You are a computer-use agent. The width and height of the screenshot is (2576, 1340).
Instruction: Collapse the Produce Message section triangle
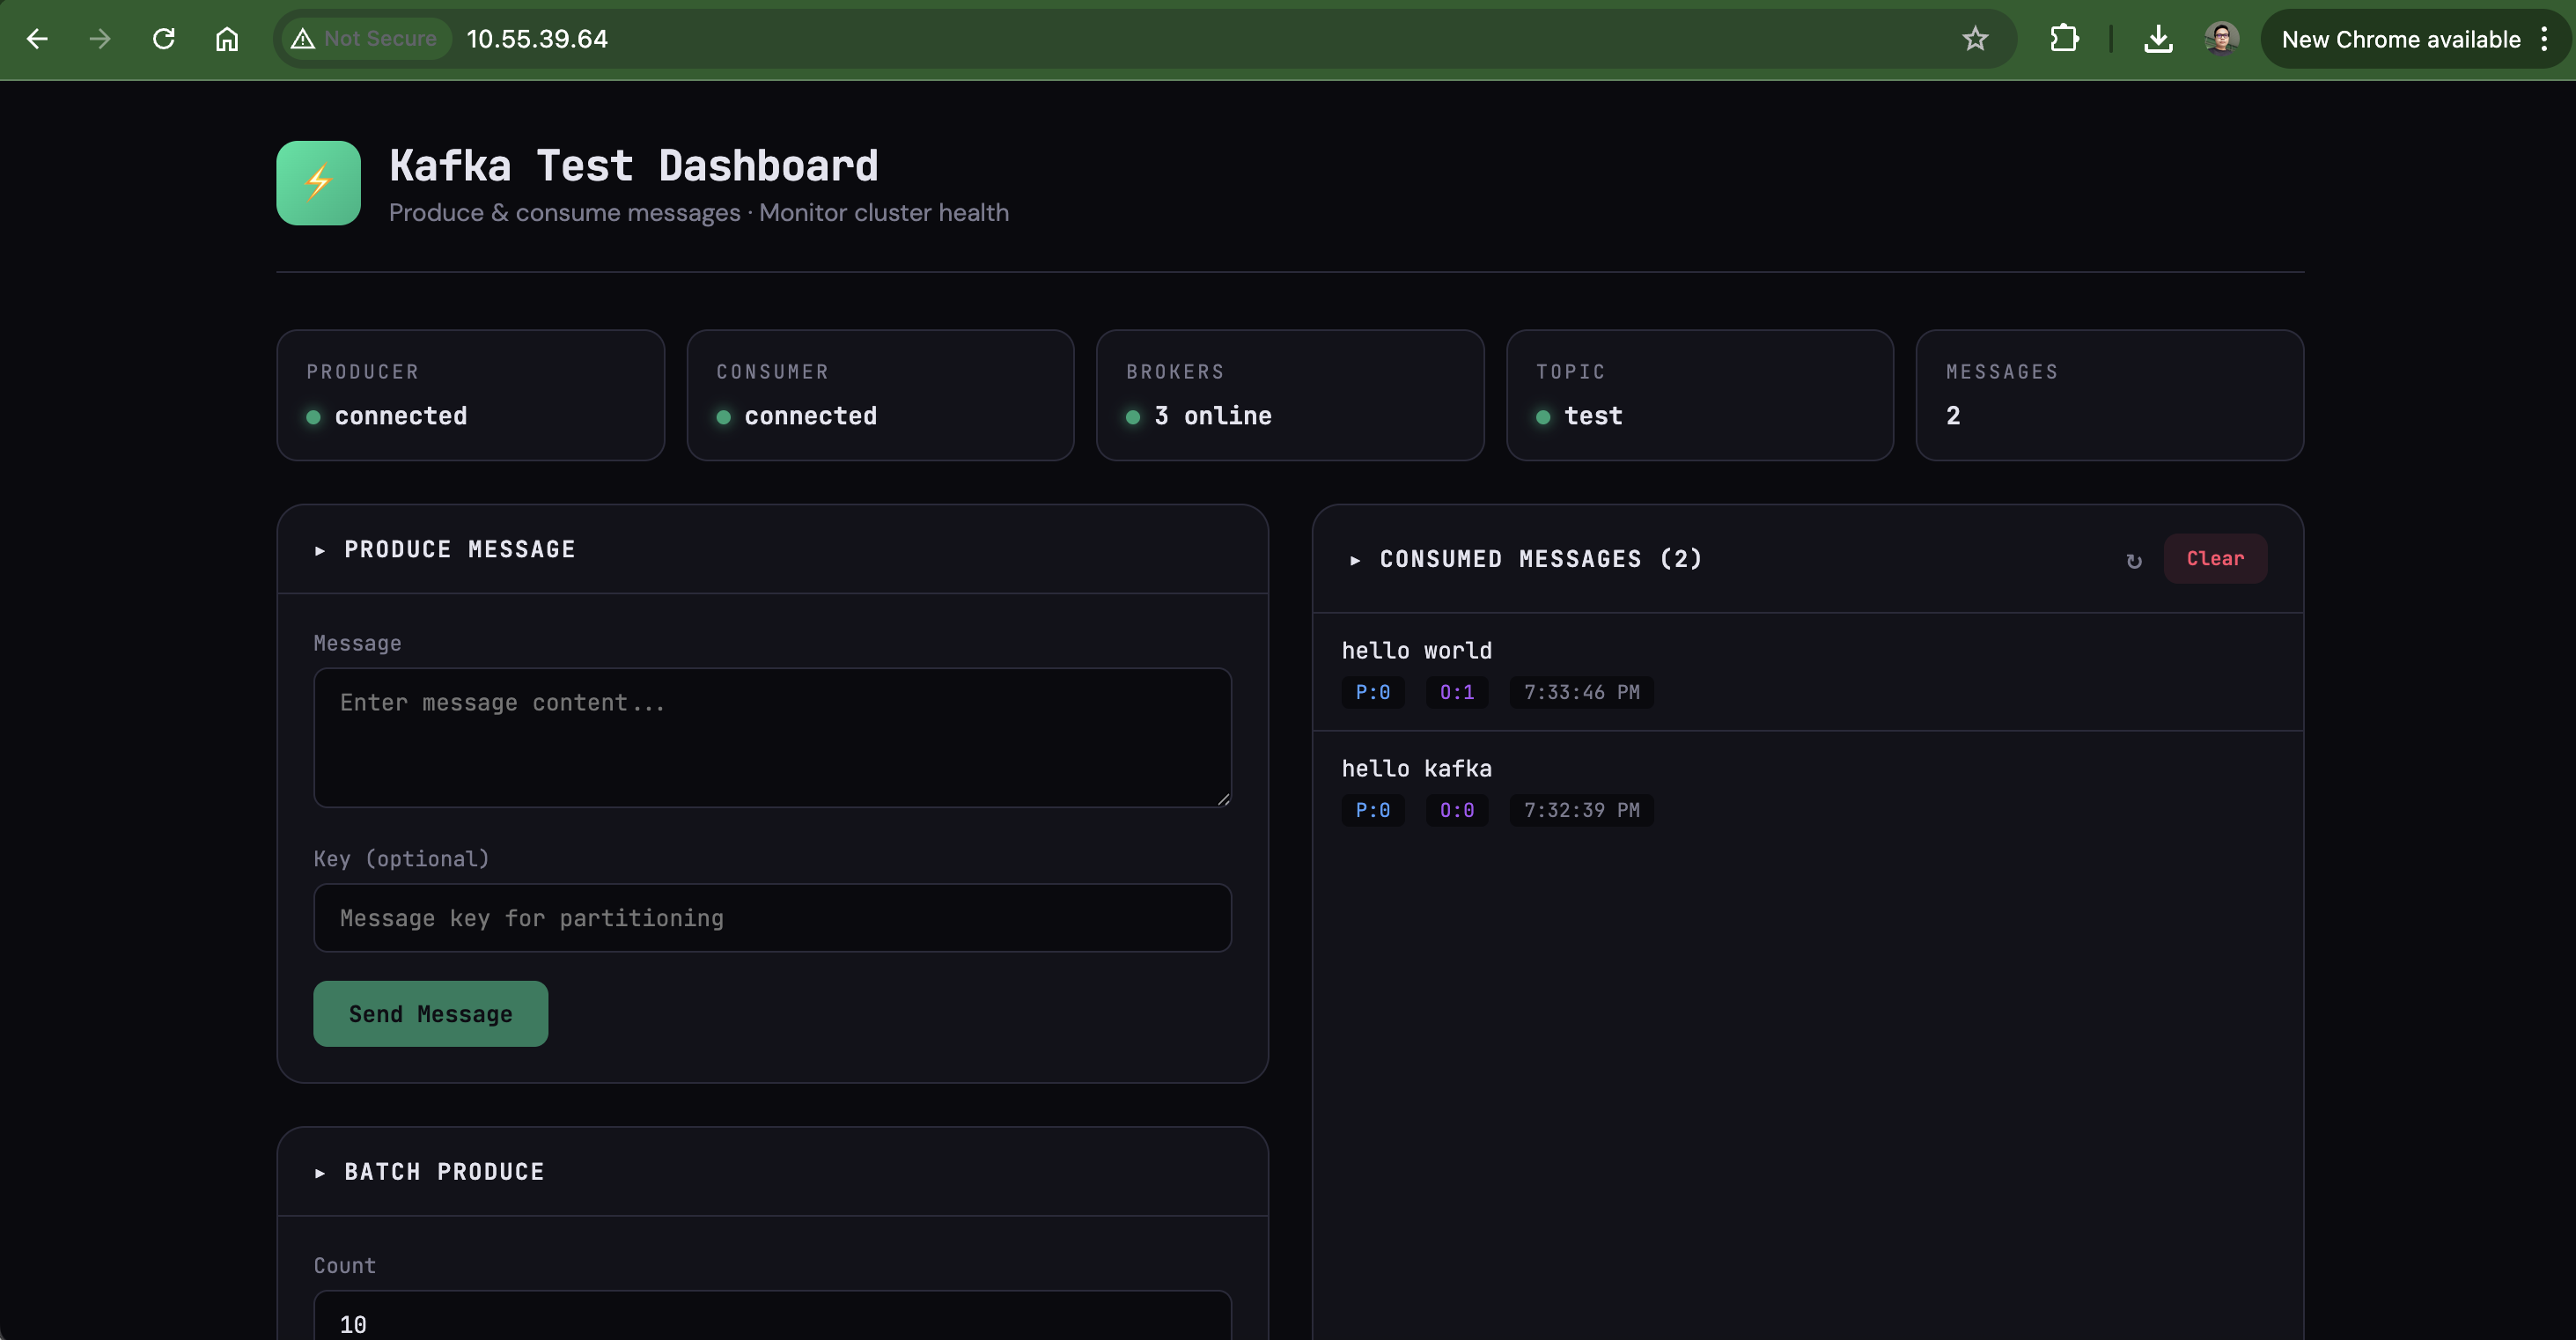coord(320,550)
